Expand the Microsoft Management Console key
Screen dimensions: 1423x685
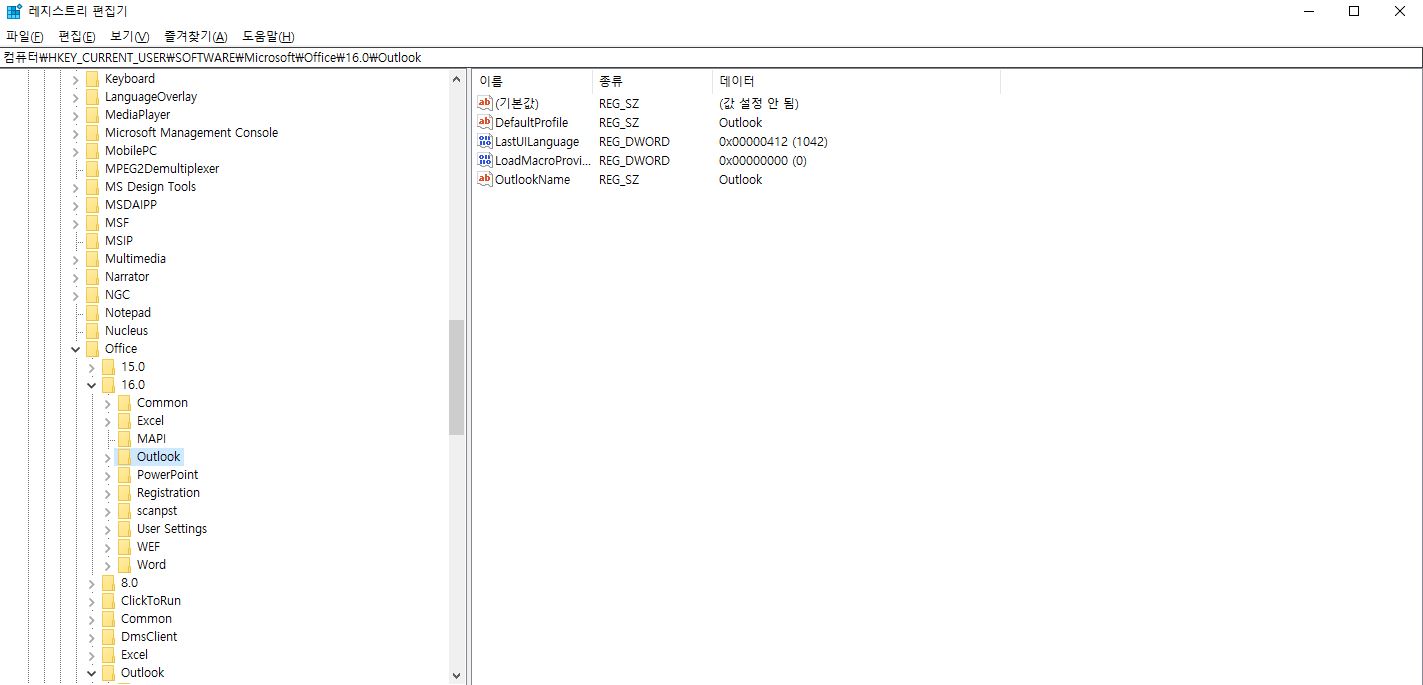pos(75,133)
